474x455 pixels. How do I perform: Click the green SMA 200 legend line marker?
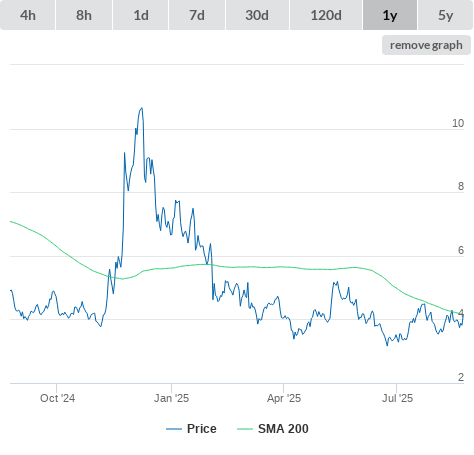(x=245, y=429)
